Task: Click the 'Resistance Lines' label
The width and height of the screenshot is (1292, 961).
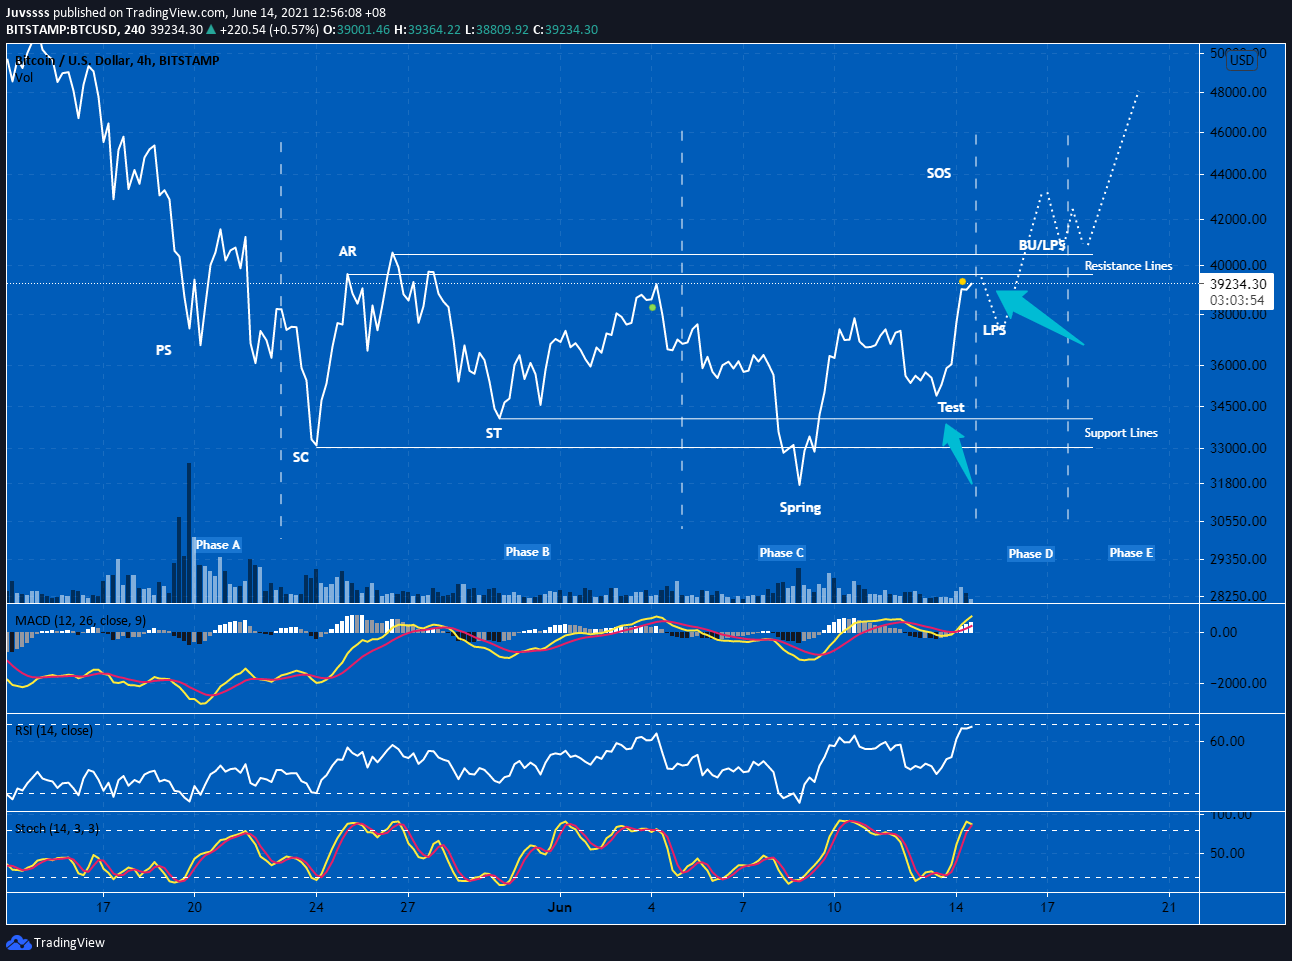Action: (x=1128, y=265)
